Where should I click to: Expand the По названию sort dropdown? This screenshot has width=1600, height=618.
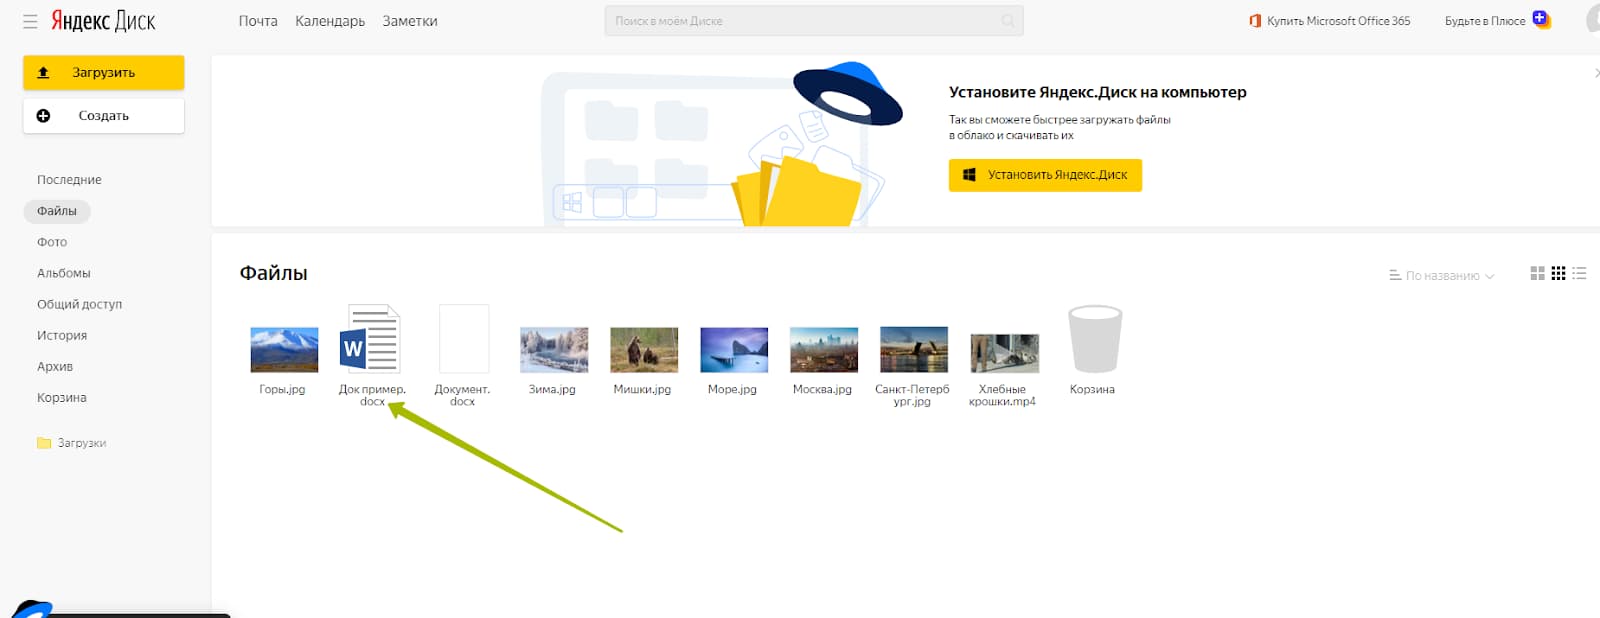click(1441, 276)
